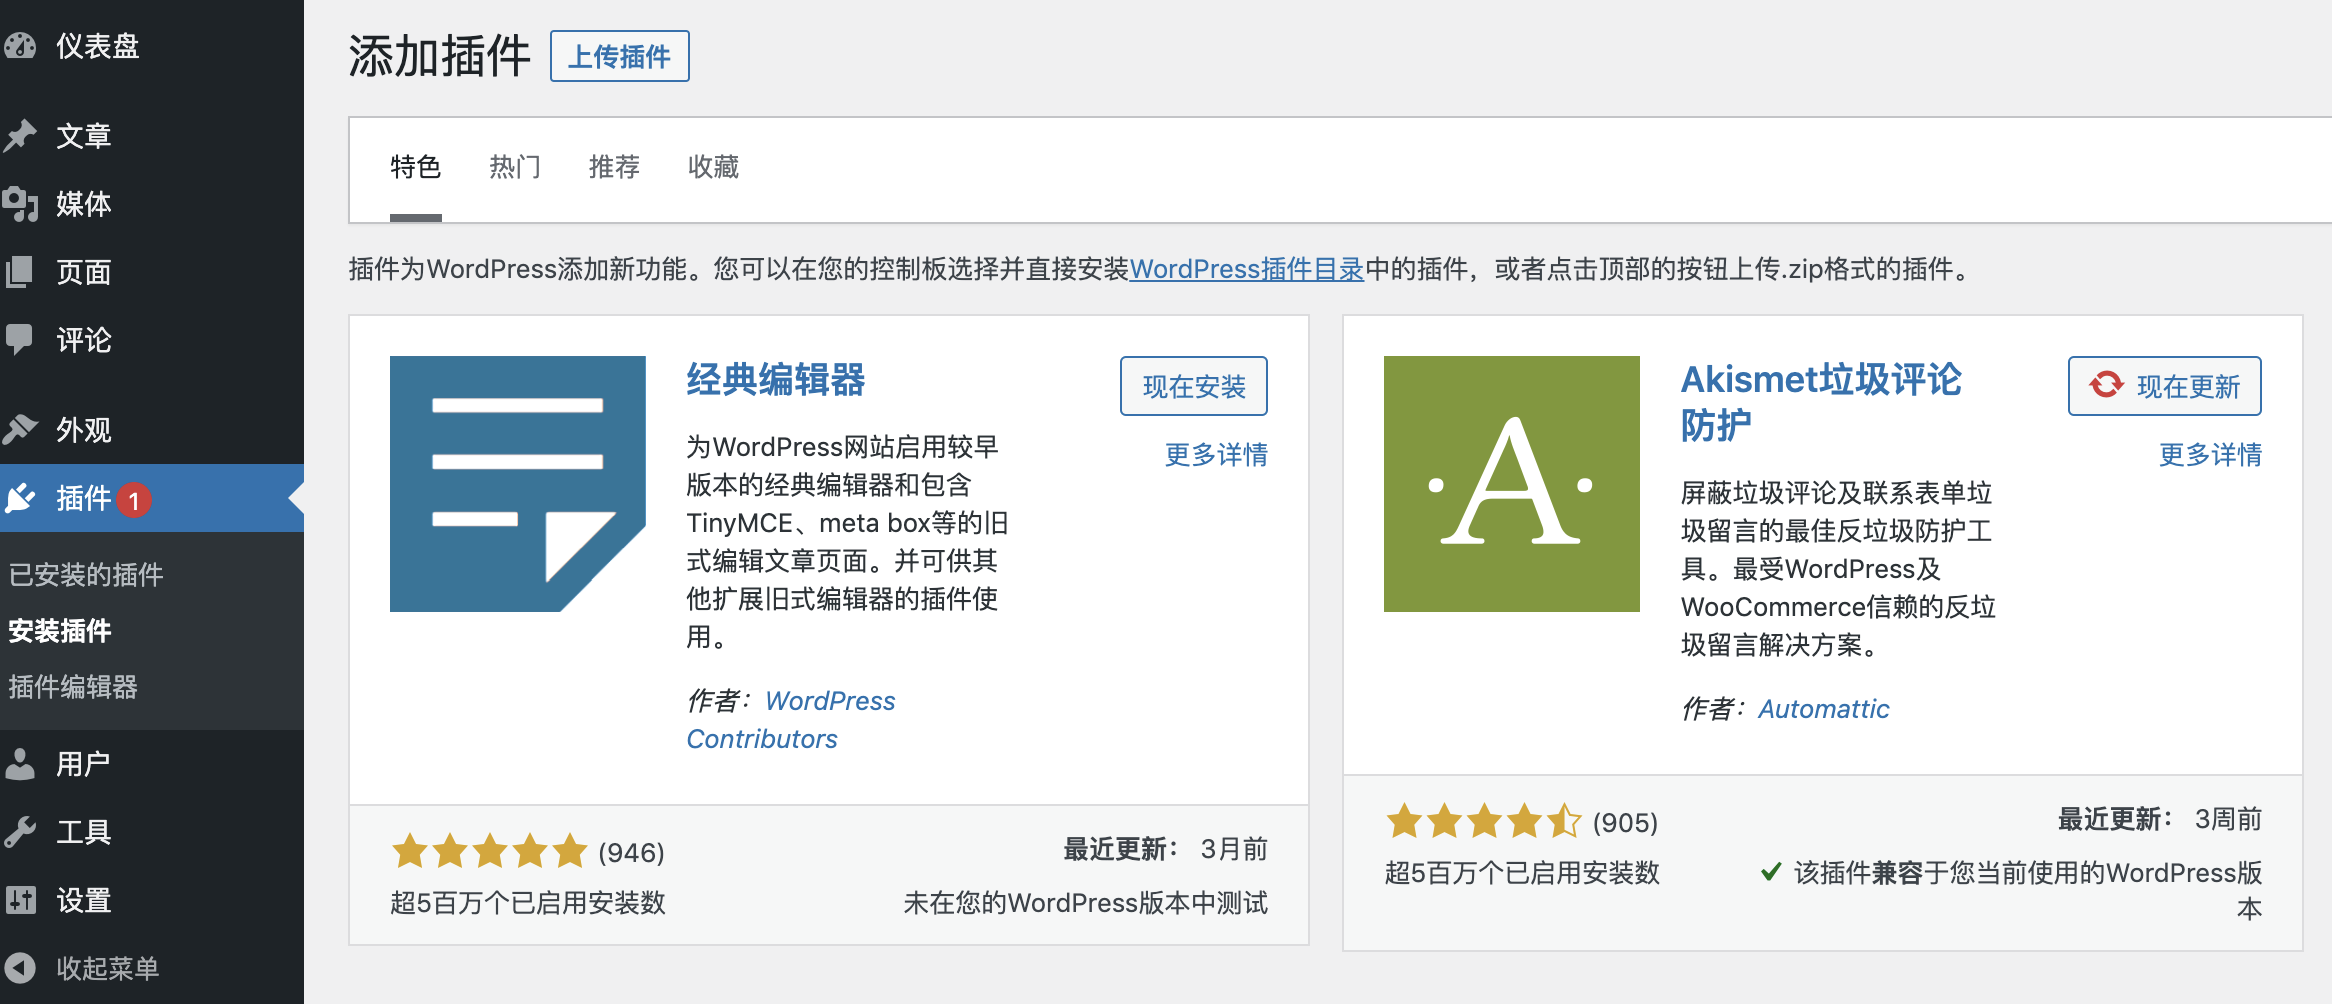2332x1004 pixels.
Task: Switch to the 热门 tab
Action: point(514,167)
